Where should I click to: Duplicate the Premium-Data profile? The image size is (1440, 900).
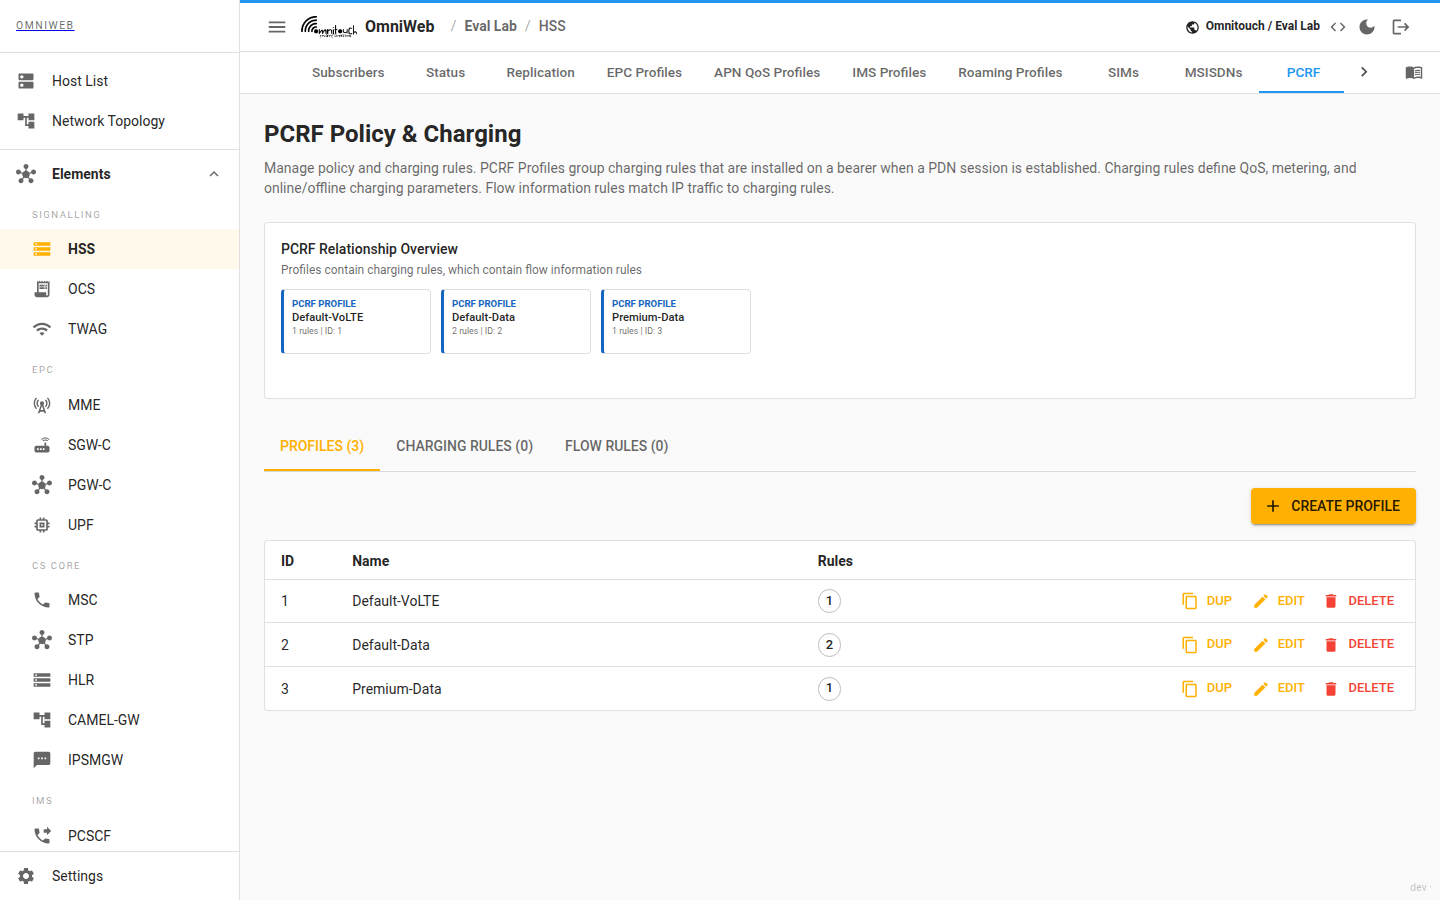click(1207, 688)
